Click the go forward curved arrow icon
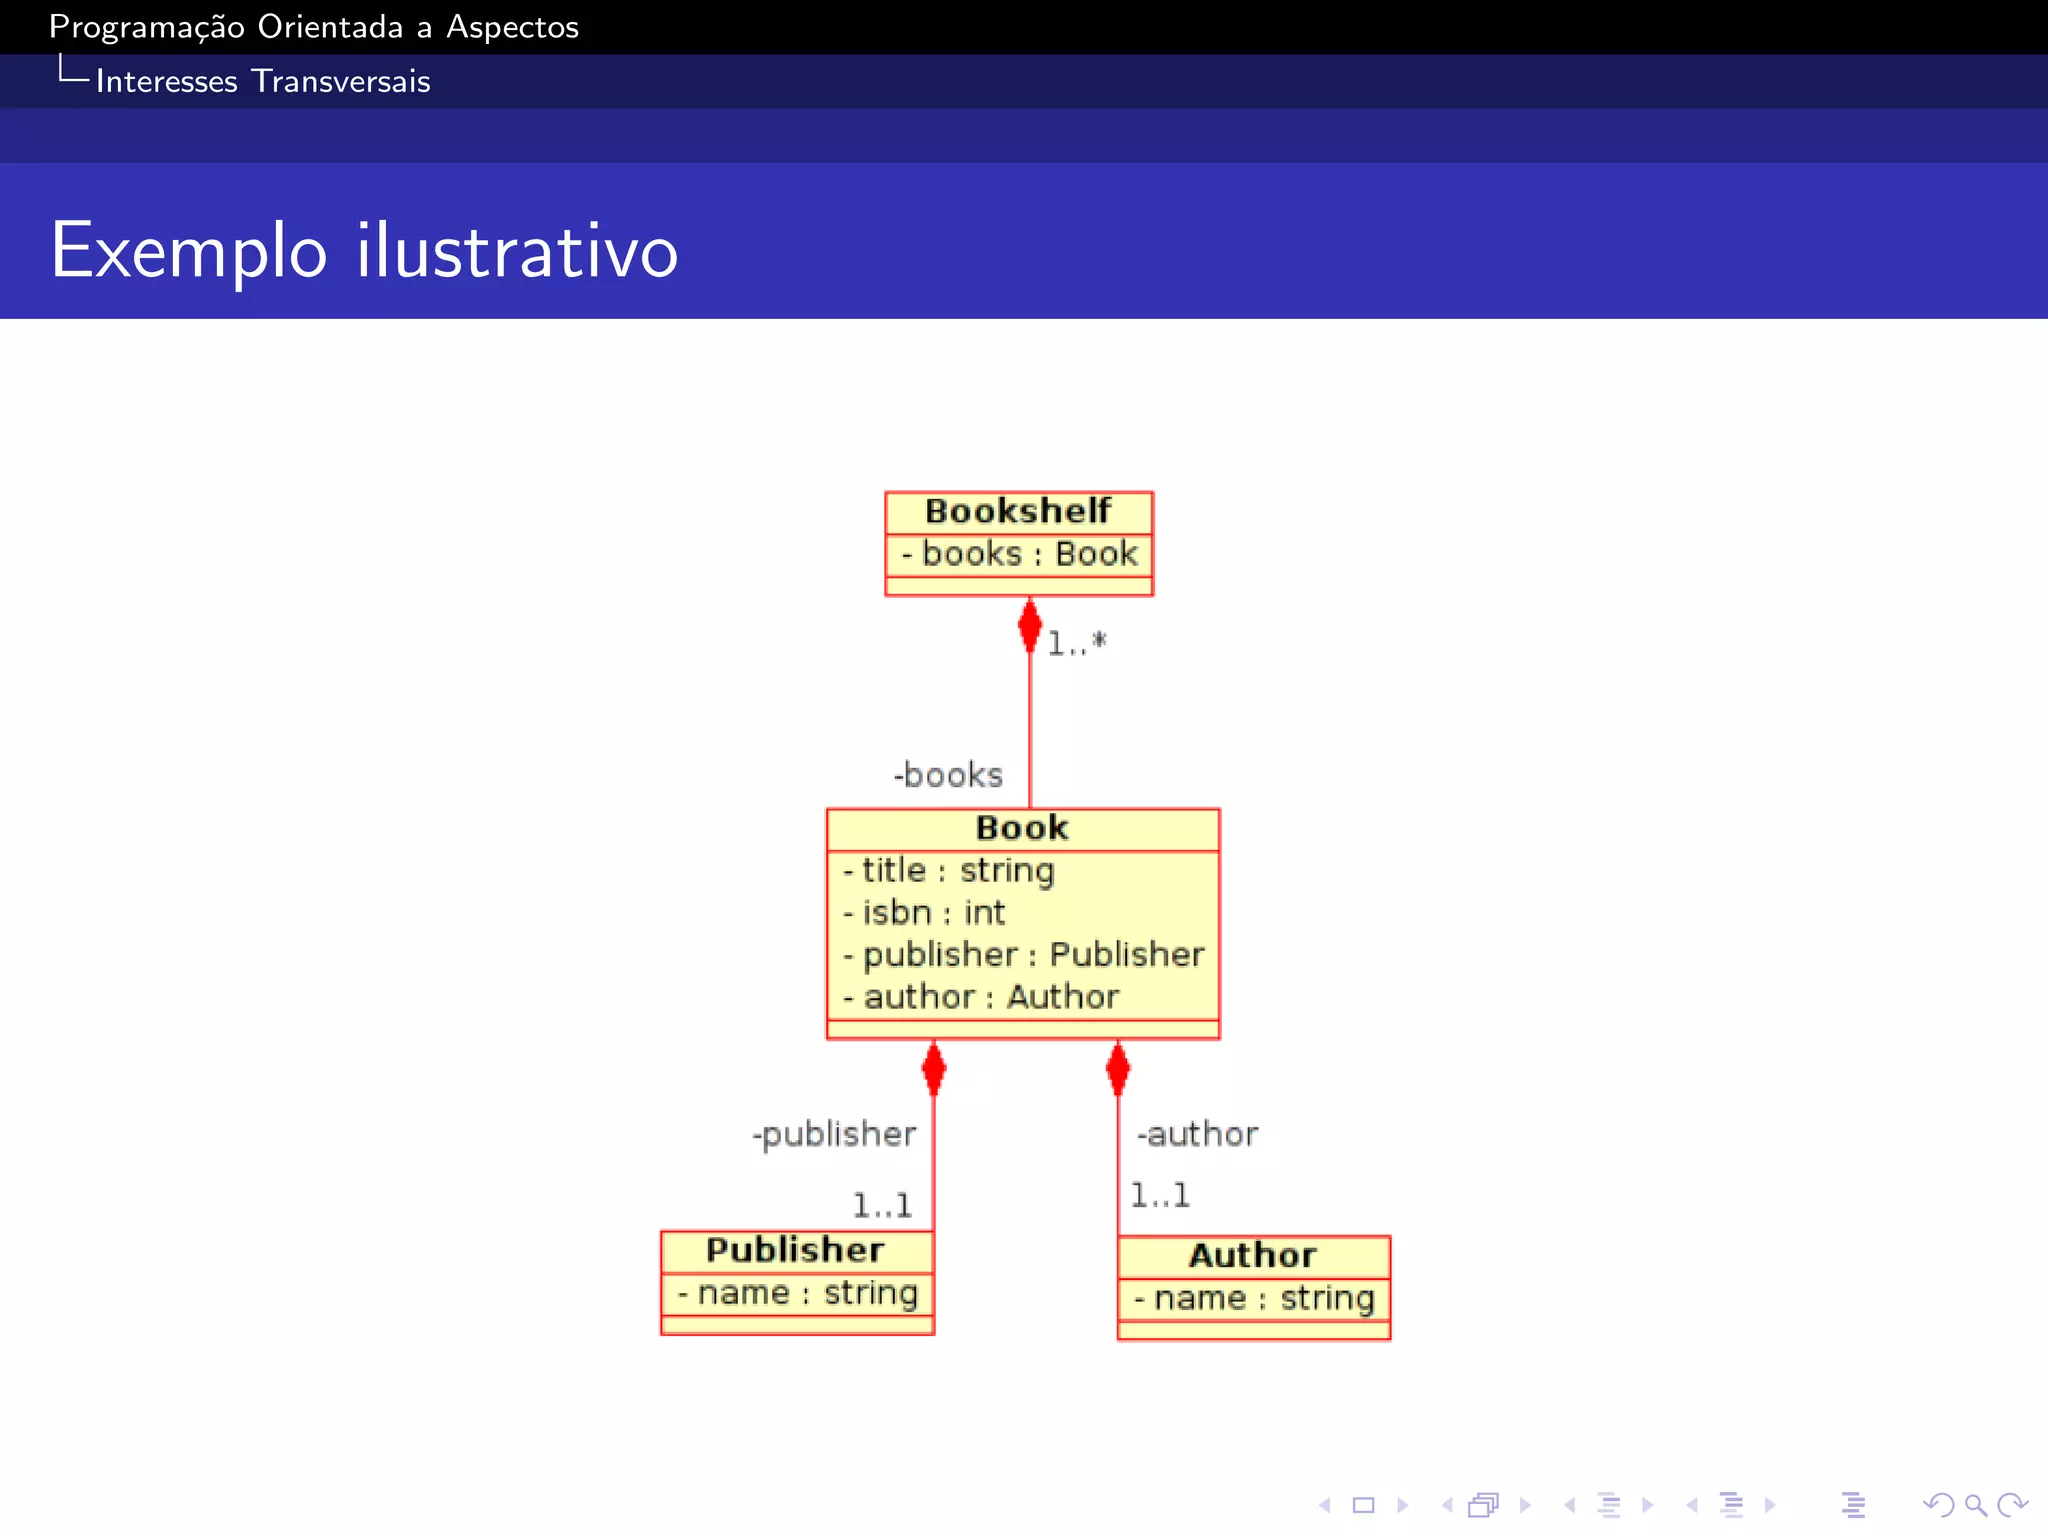The image size is (2048, 1536). 2012,1505
